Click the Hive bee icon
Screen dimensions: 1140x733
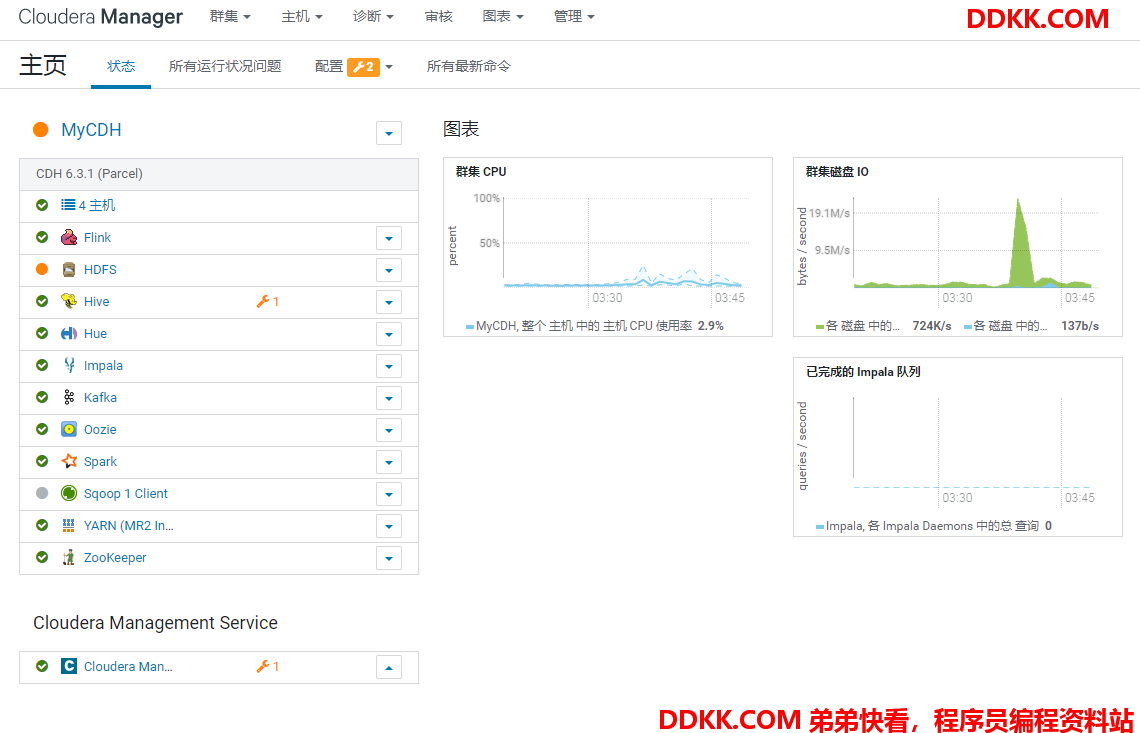[69, 301]
